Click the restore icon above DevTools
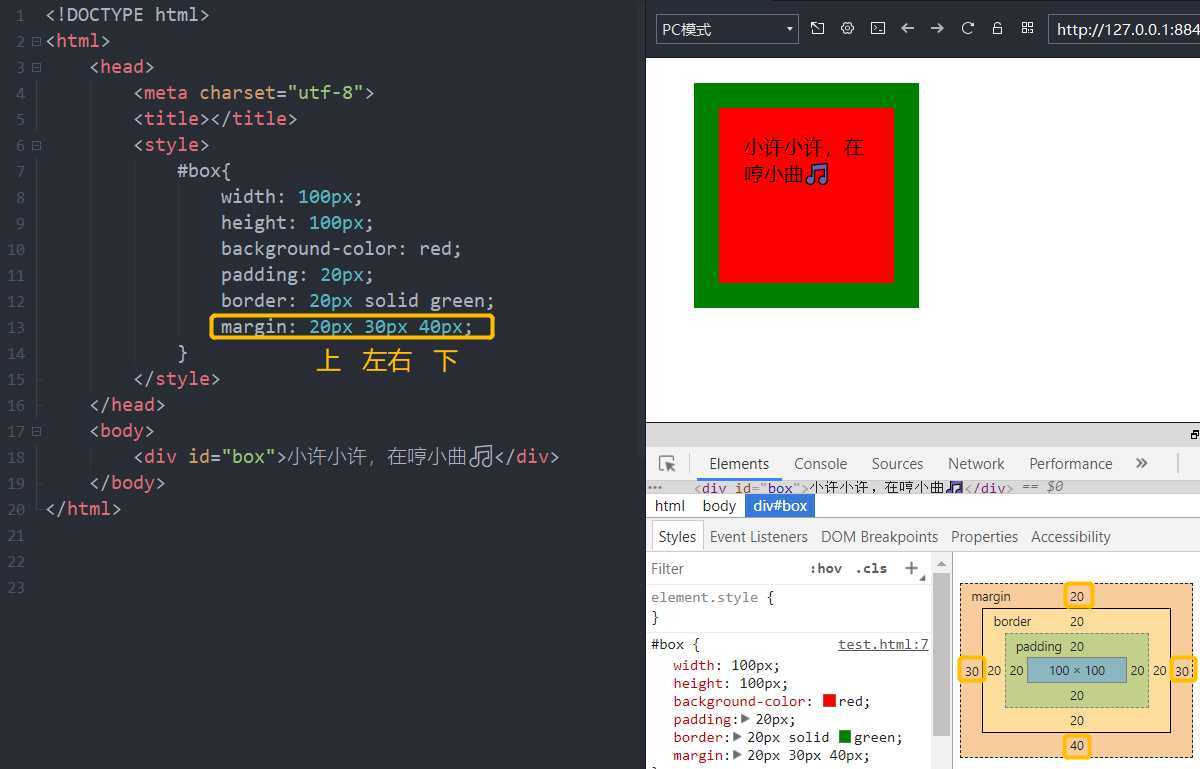 [x=1195, y=435]
